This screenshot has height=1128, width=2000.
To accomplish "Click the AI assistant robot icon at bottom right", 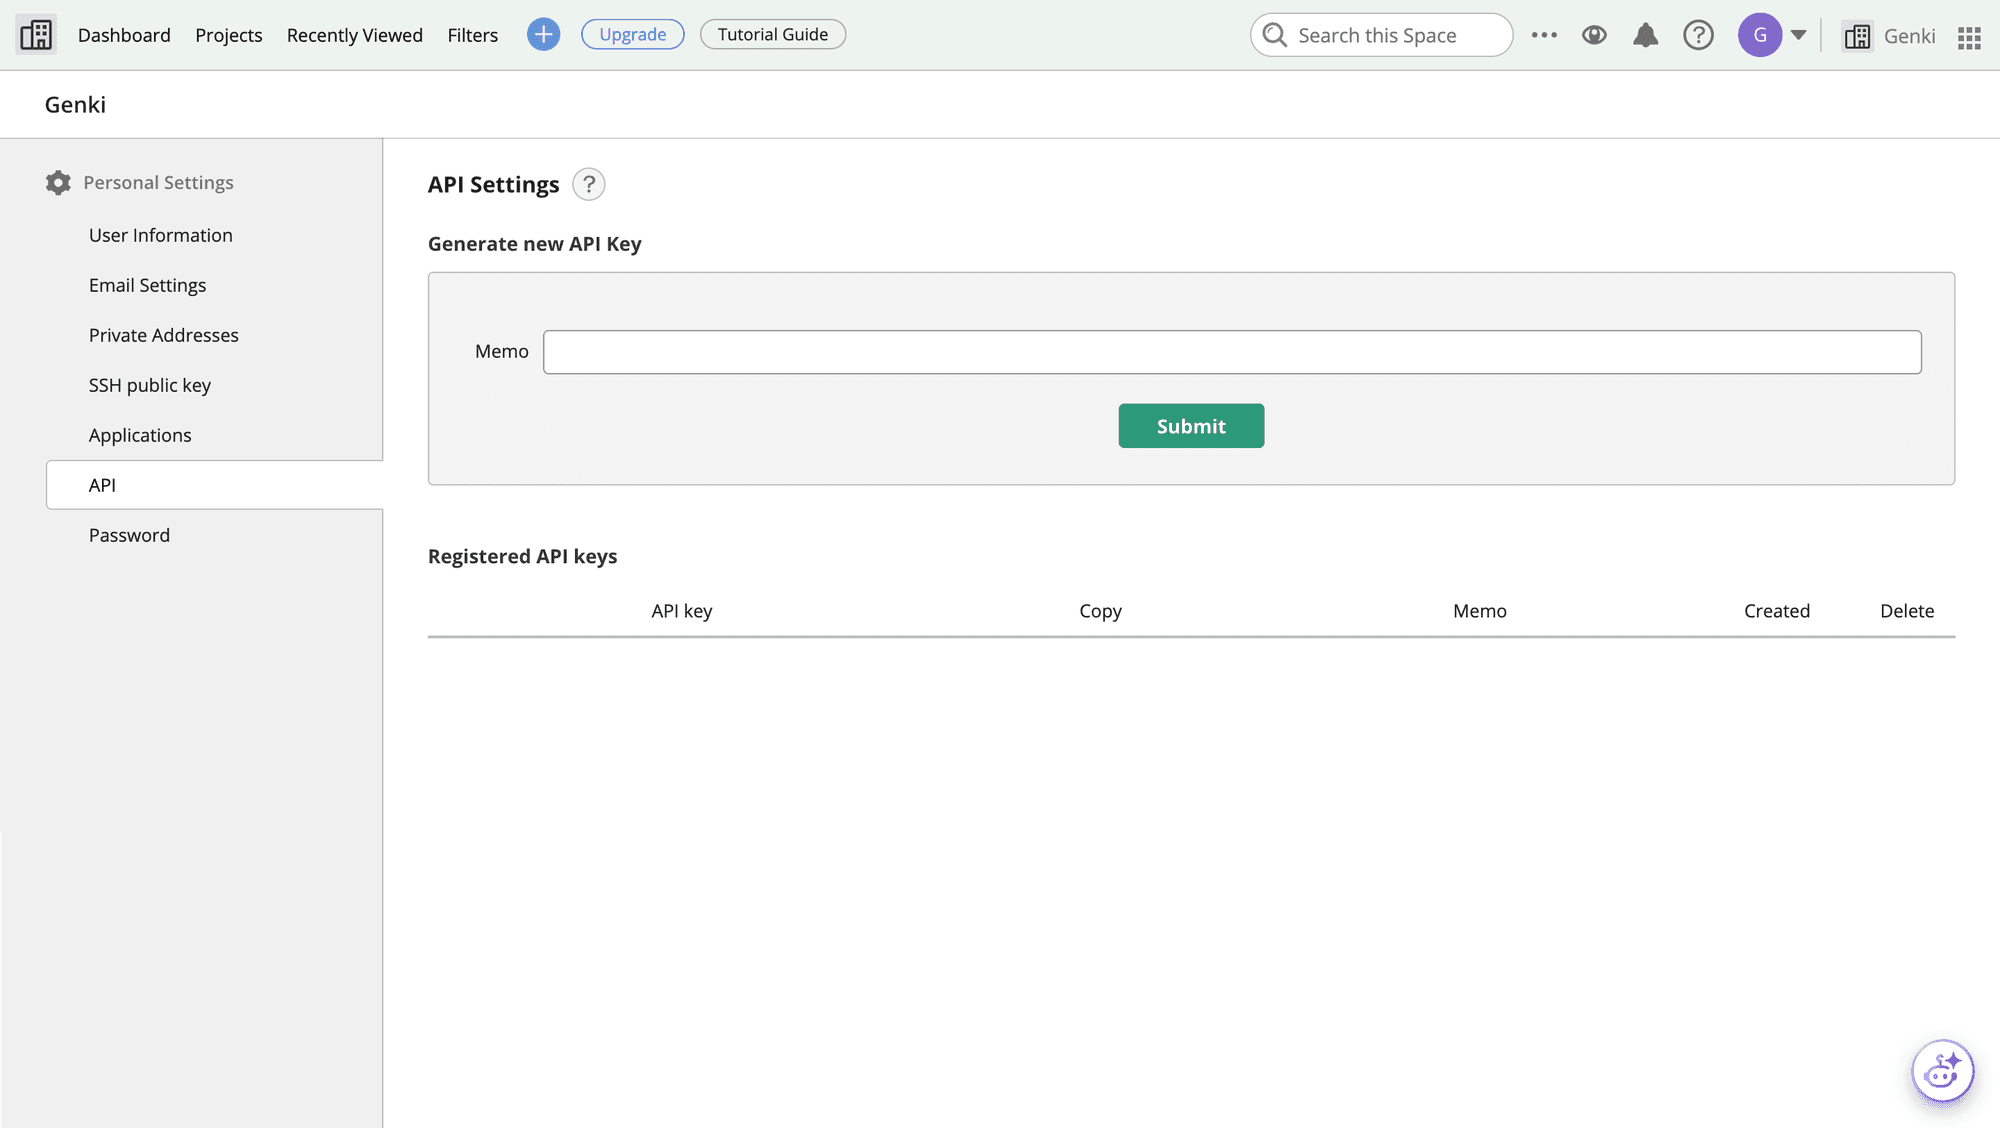I will coord(1941,1070).
